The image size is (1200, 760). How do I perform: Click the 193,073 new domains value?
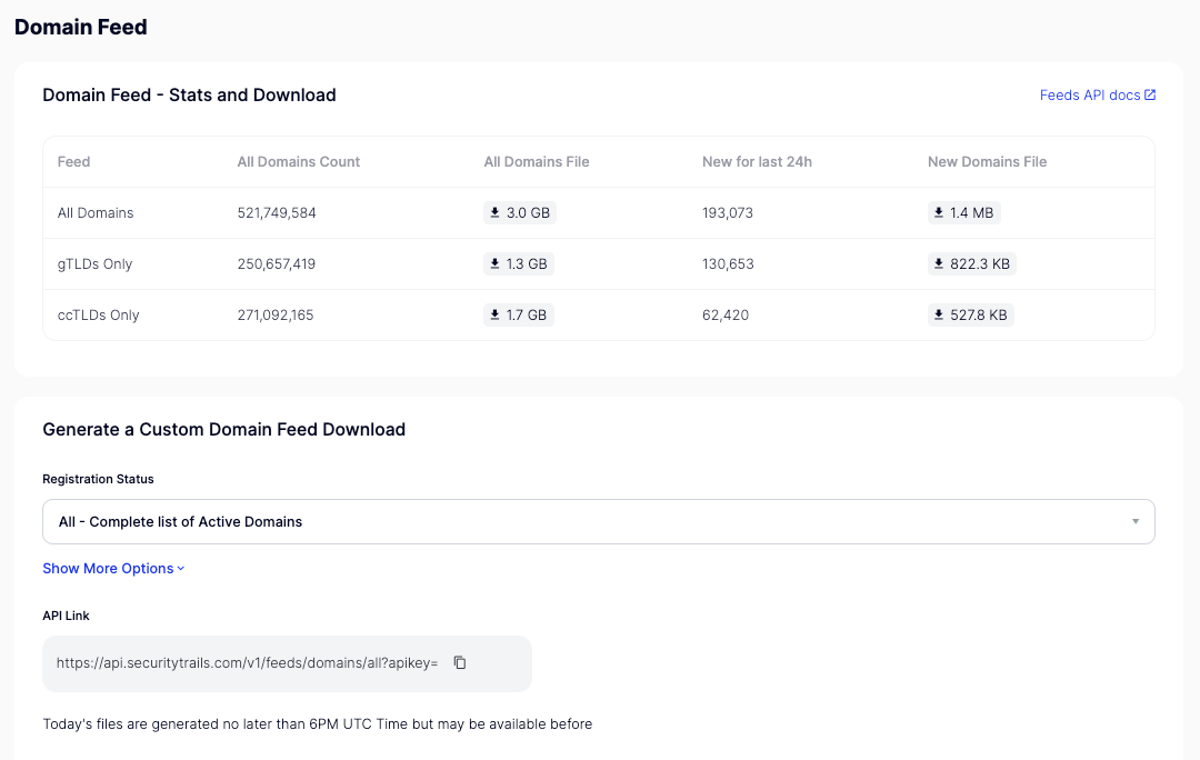pyautogui.click(x=728, y=213)
